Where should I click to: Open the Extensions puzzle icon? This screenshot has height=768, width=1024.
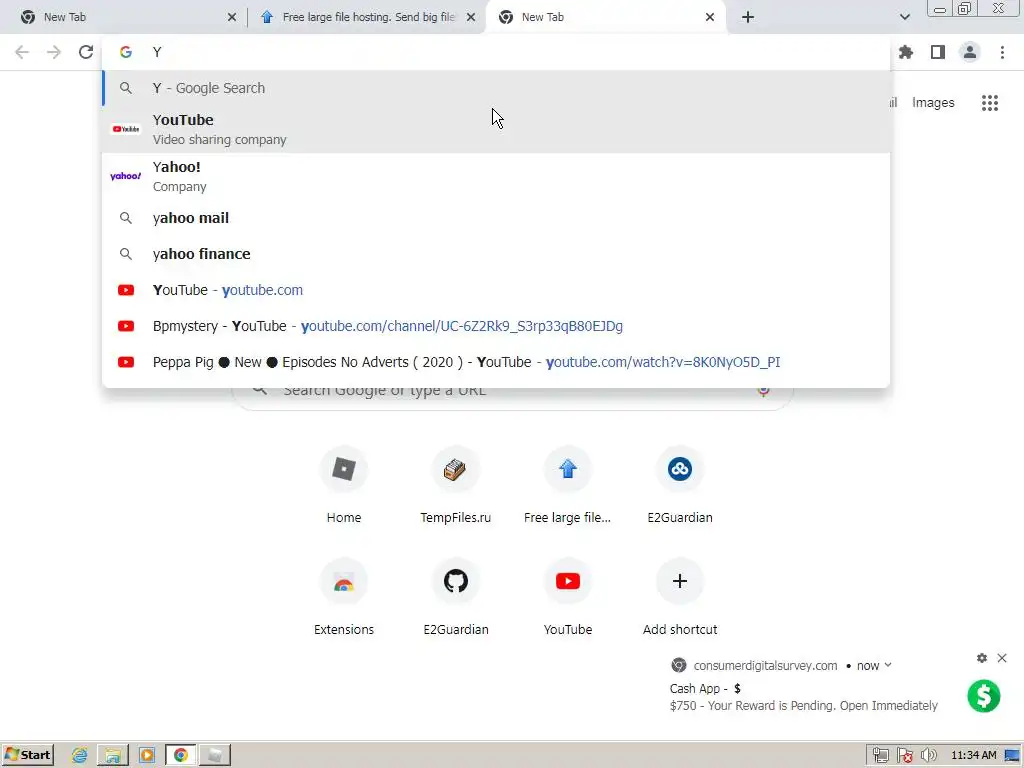(906, 52)
